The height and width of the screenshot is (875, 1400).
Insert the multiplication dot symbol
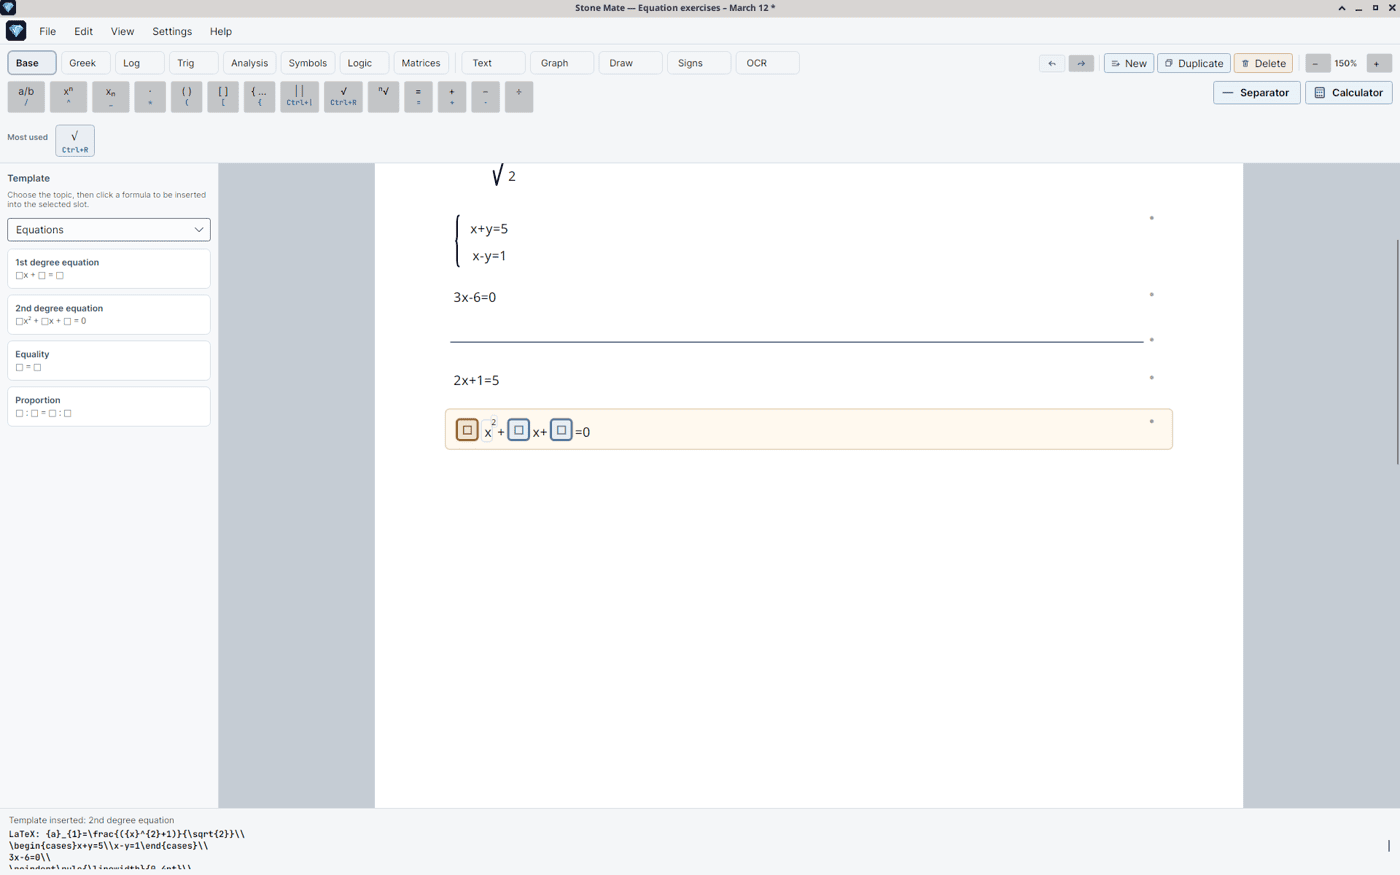150,96
